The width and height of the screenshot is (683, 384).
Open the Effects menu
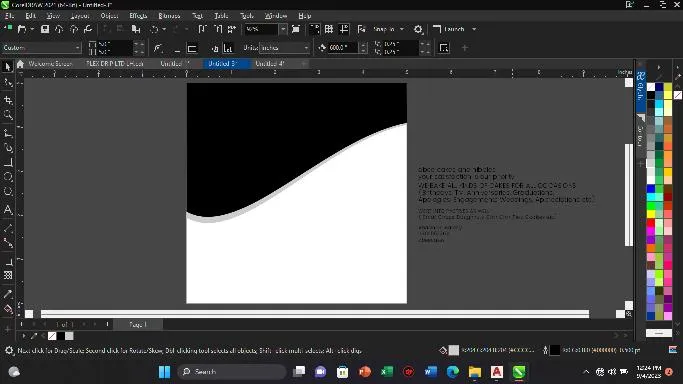pos(138,16)
